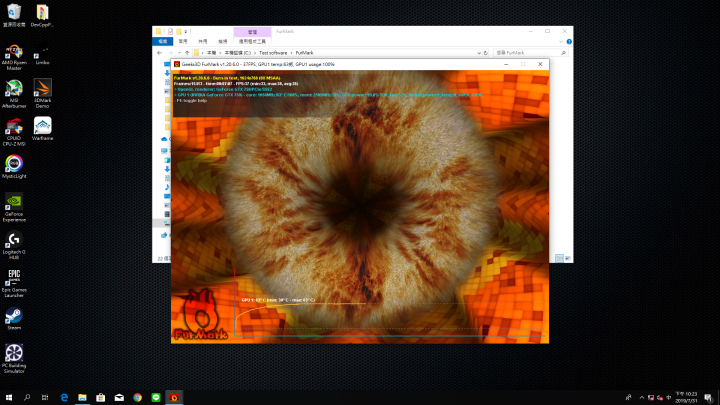
Task: Launch CPUID CPU-Z MSI icon
Action: click(x=14, y=132)
